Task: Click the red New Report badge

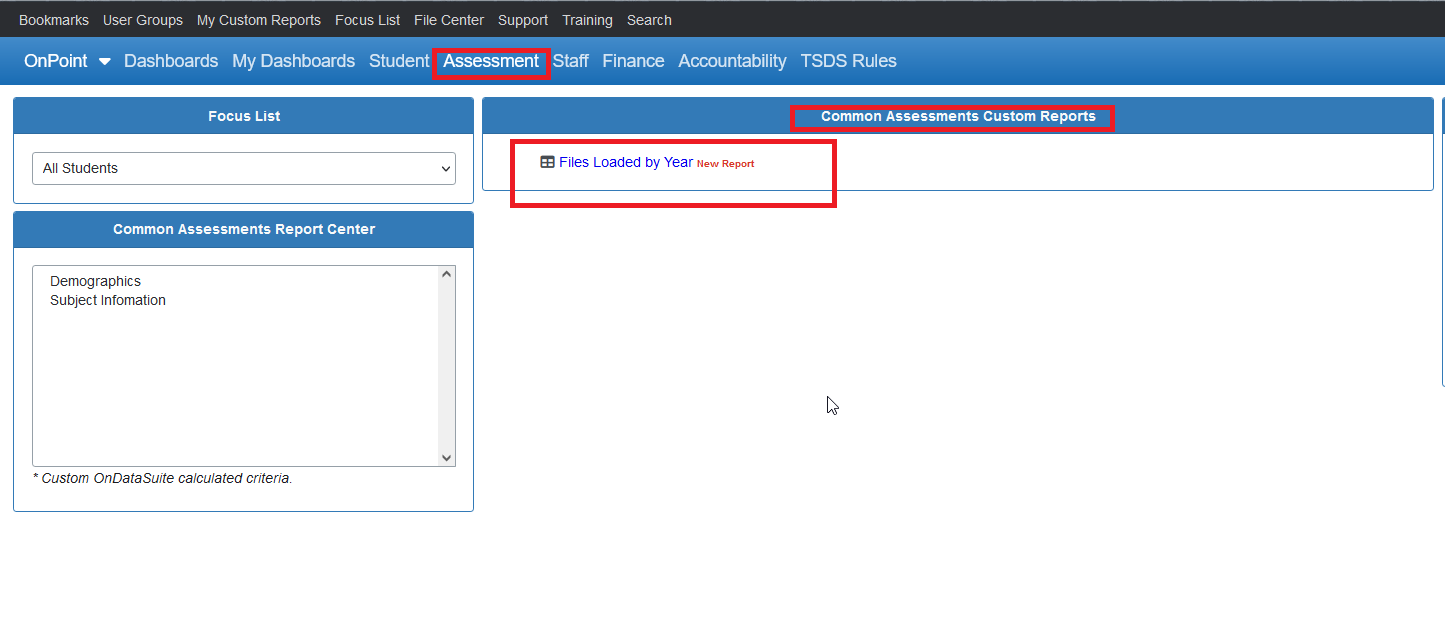Action: pos(725,163)
